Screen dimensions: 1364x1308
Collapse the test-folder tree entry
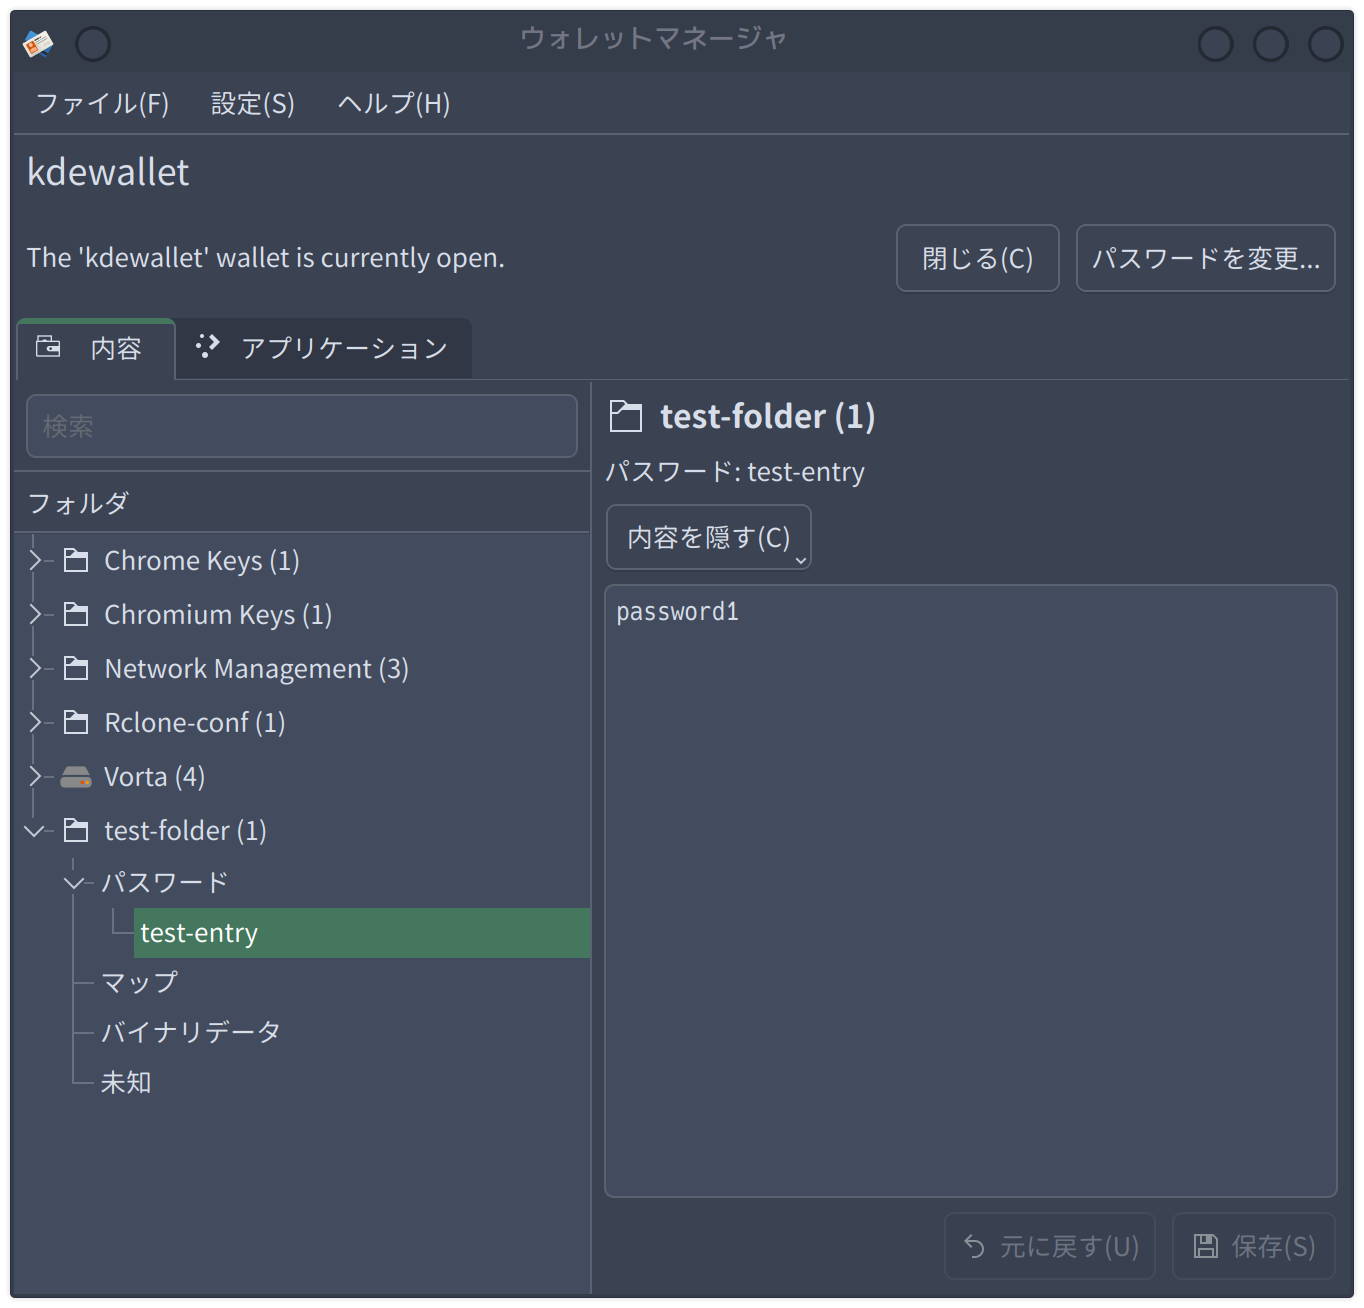click(36, 830)
